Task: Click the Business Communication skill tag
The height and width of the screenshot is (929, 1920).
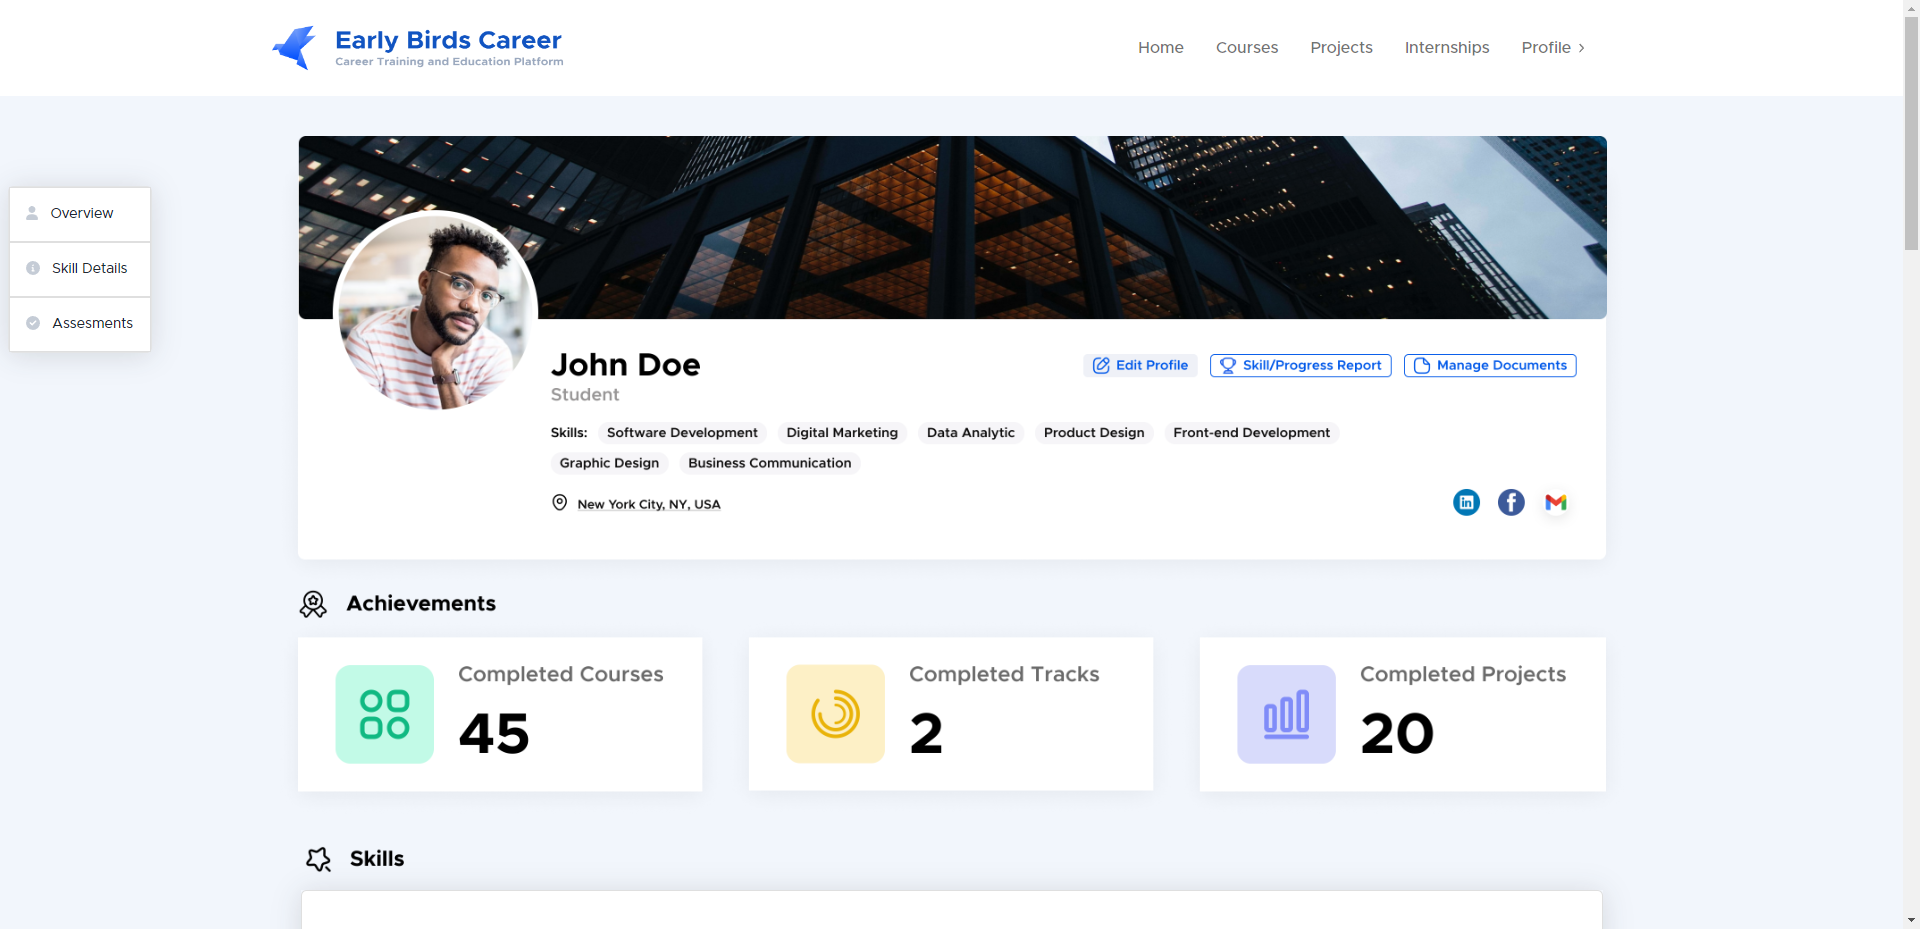Action: pos(769,463)
